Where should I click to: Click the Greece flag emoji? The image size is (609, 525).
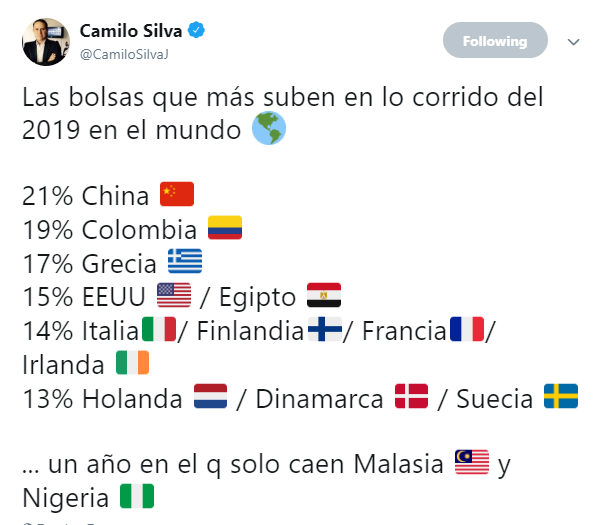[185, 262]
